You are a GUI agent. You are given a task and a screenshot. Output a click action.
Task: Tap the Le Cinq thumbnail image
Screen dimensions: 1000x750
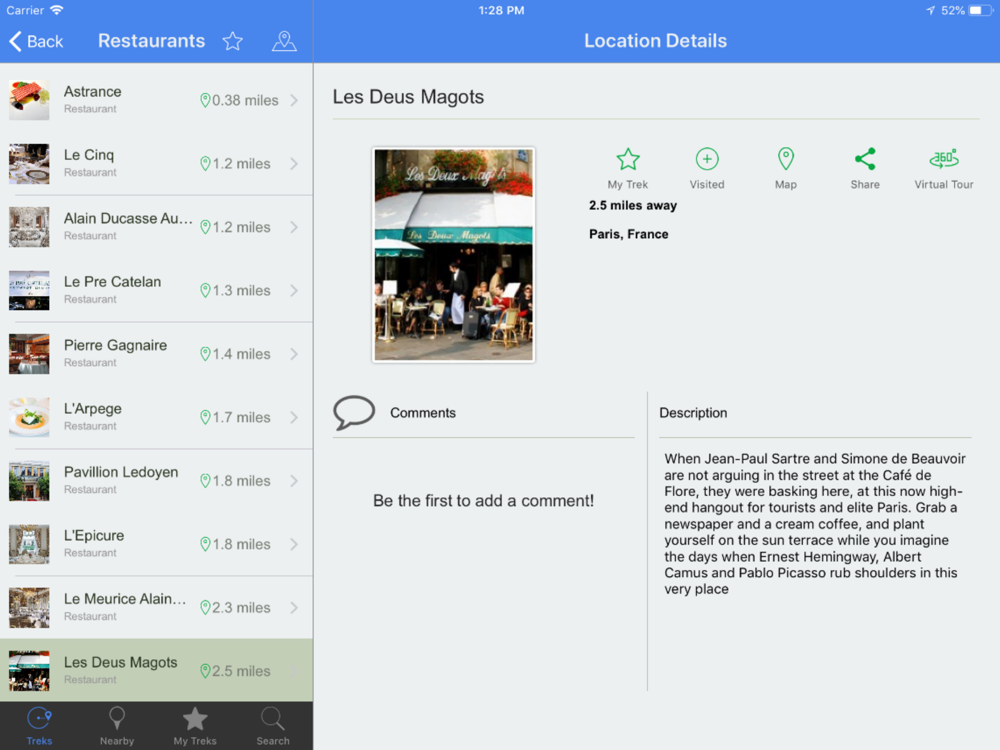(29, 163)
